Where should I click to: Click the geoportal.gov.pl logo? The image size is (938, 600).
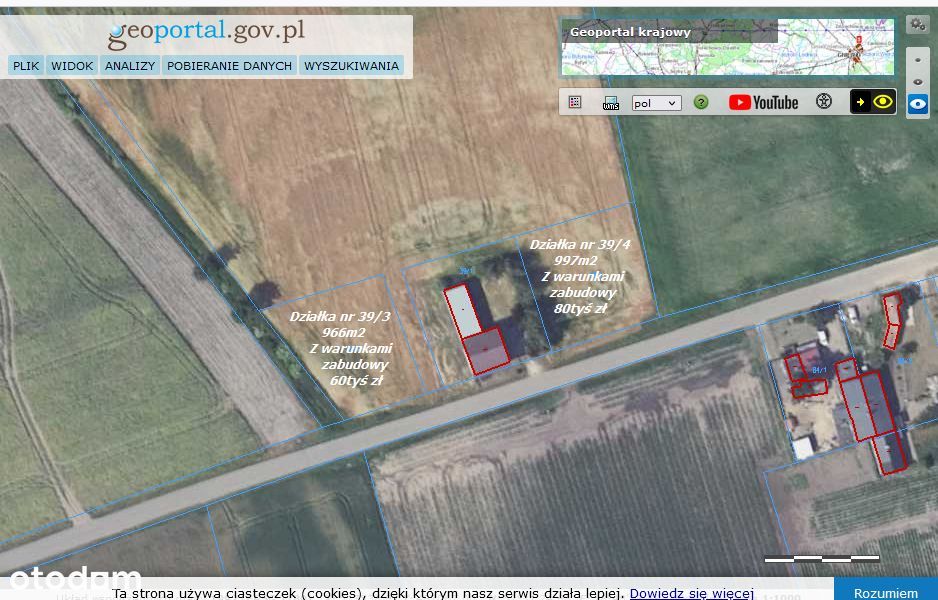(206, 33)
